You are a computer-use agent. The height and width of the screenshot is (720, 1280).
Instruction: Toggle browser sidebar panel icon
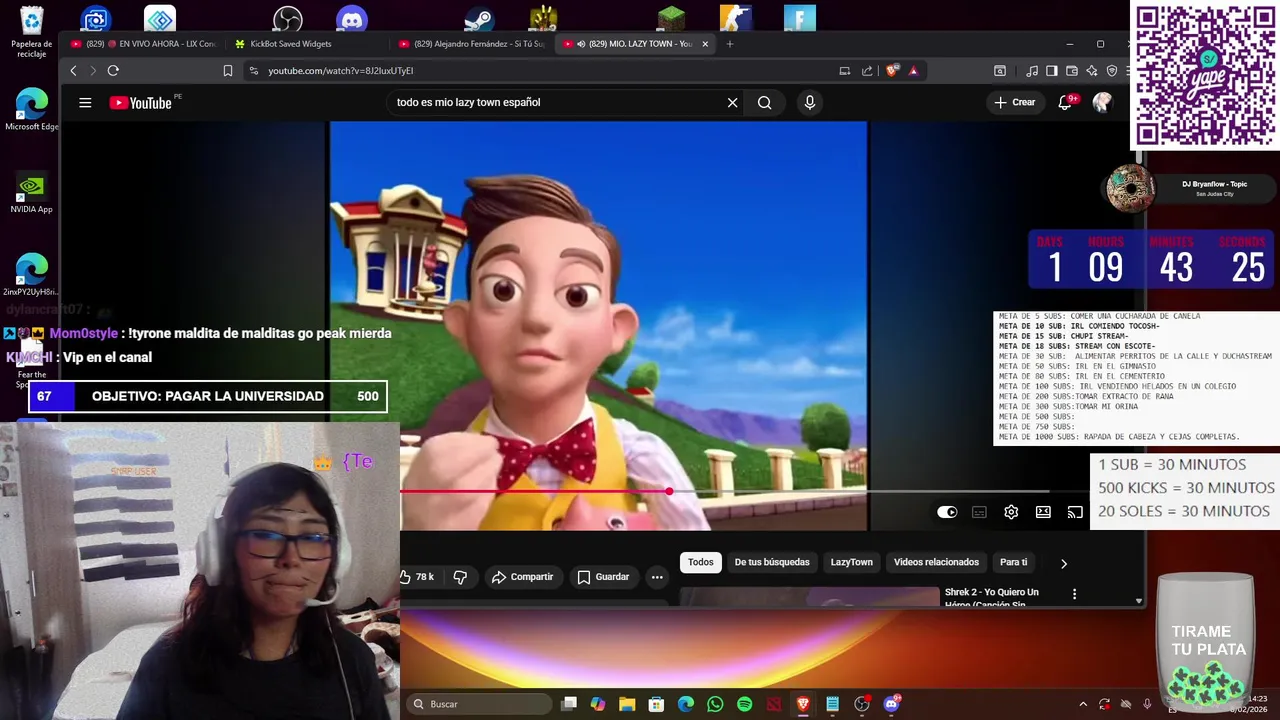[x=1052, y=70]
